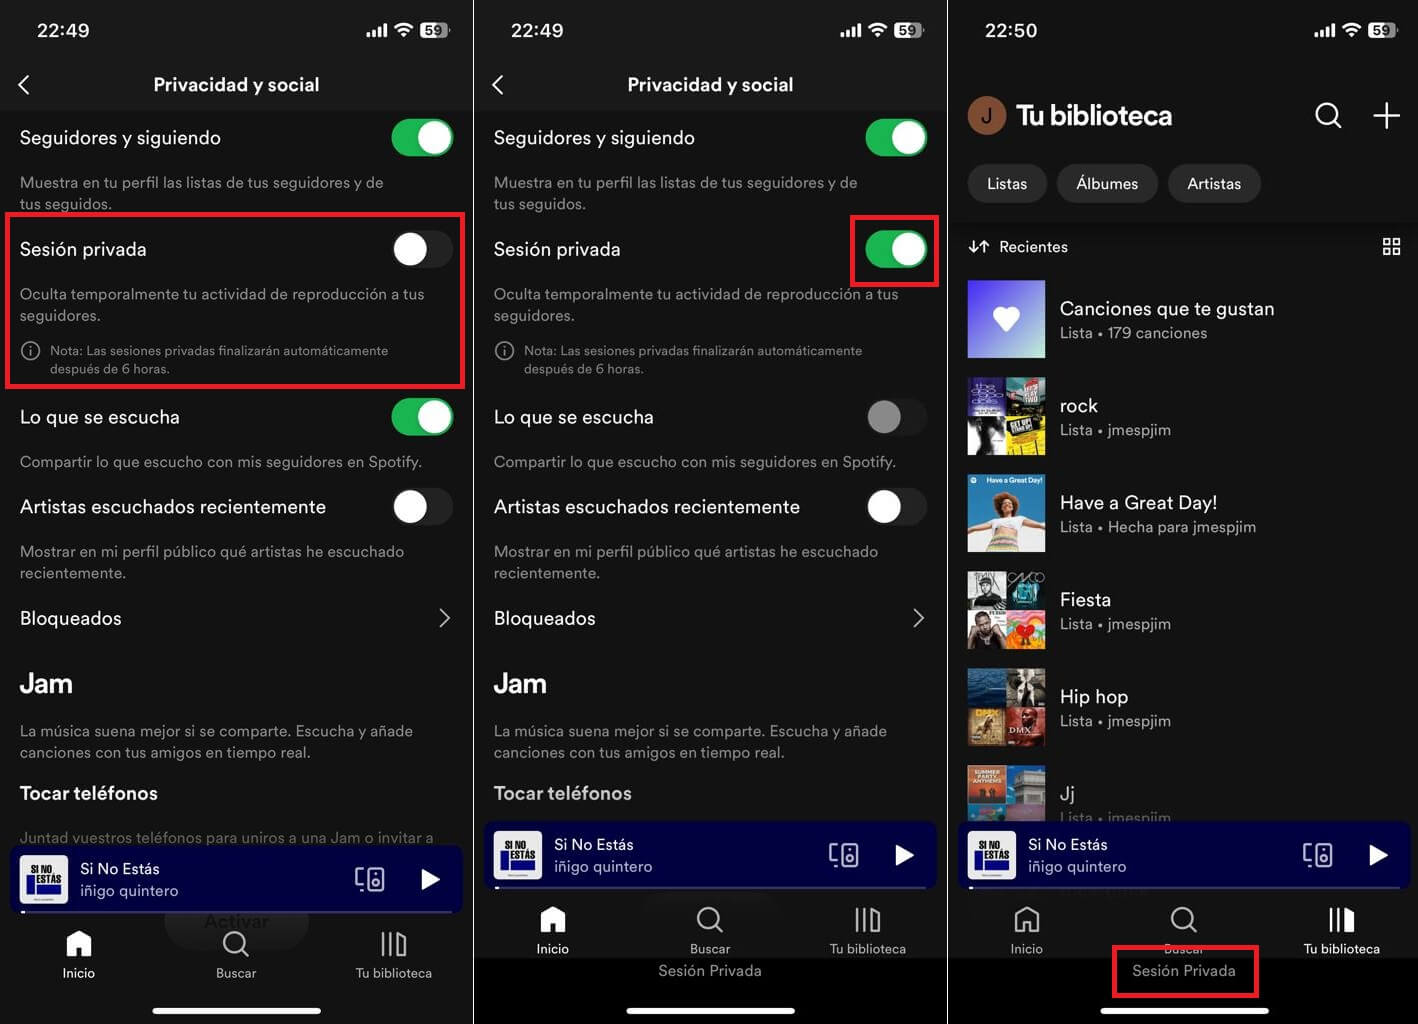1418x1024 pixels.
Task: Open Bloqueados chevron in left screen
Action: pyautogui.click(x=444, y=618)
